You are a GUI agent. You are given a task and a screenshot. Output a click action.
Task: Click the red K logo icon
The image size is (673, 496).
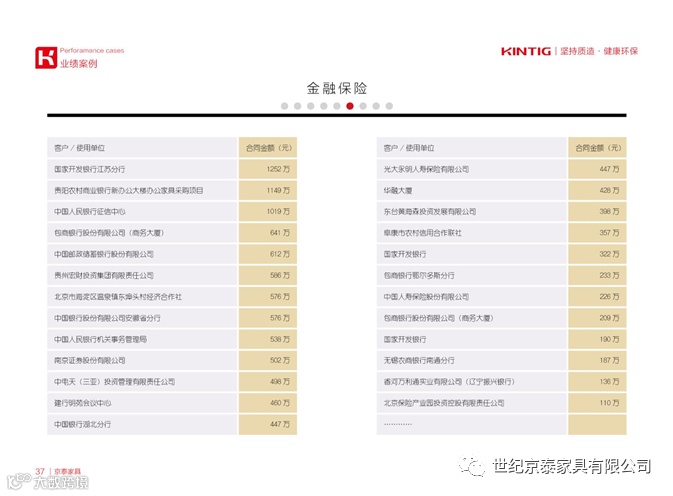[x=46, y=57]
